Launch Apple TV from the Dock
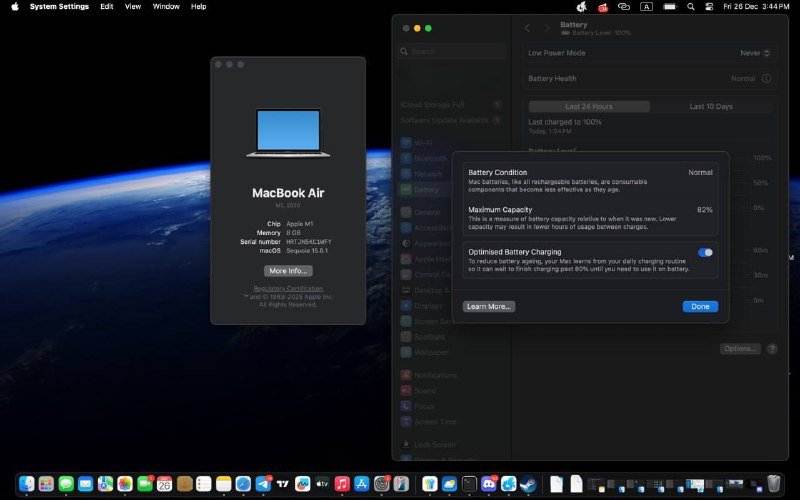Image resolution: width=800 pixels, height=500 pixels. (x=322, y=483)
